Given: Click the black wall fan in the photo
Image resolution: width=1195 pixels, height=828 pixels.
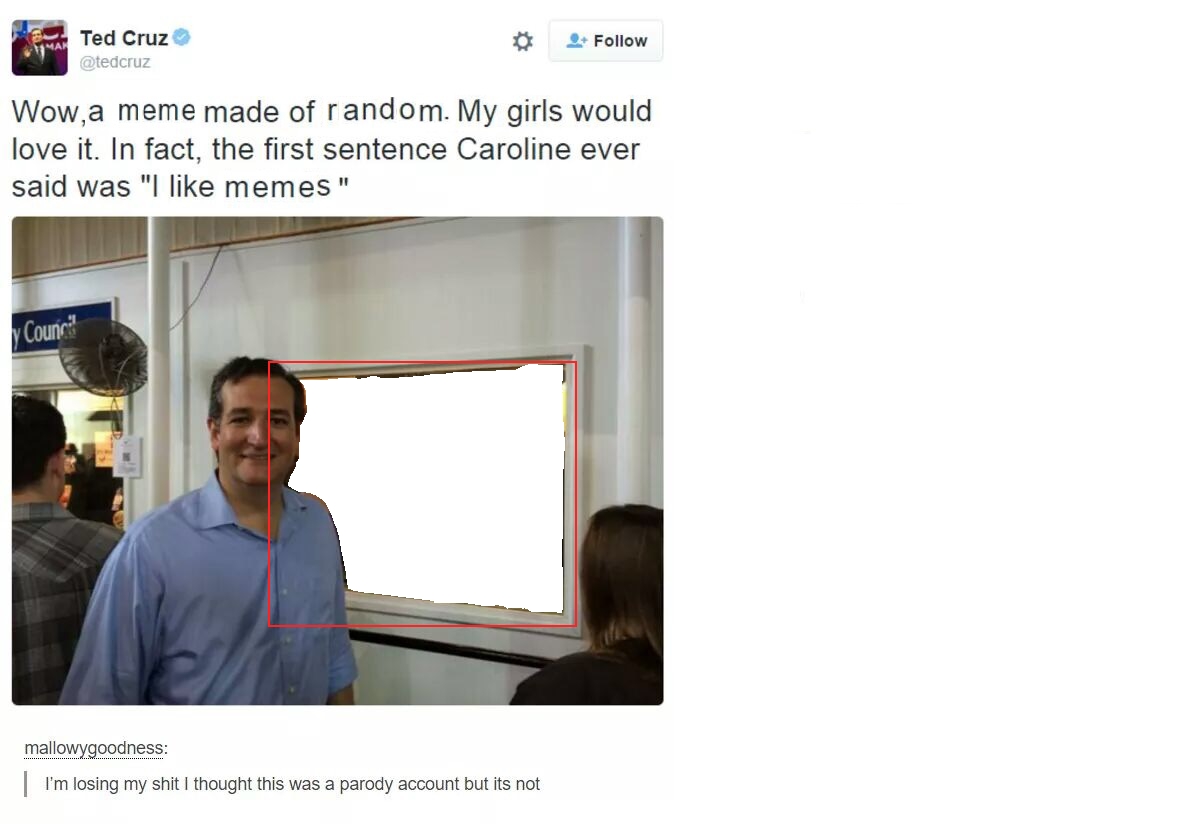Looking at the screenshot, I should click(104, 357).
